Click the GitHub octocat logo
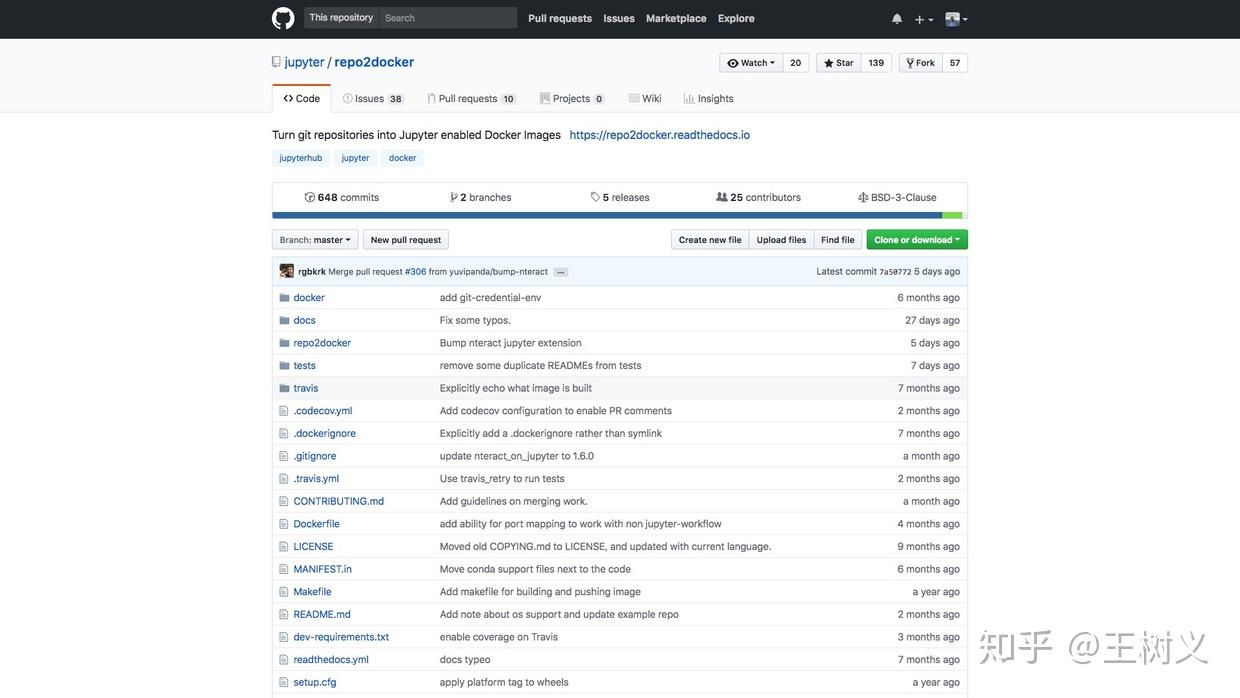 (x=283, y=18)
